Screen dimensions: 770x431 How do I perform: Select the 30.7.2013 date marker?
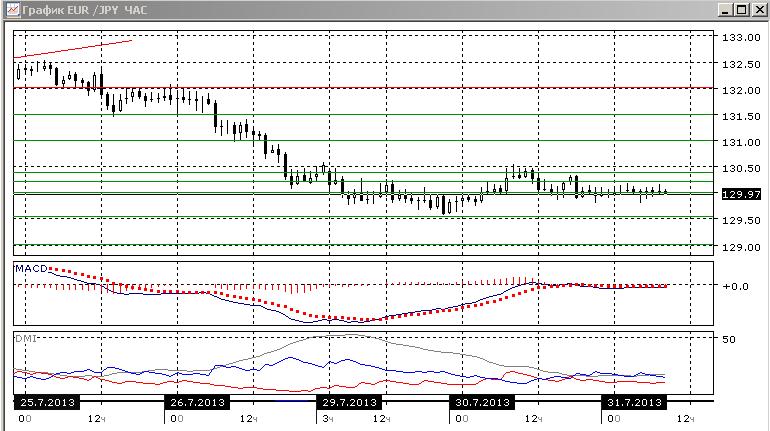(482, 403)
